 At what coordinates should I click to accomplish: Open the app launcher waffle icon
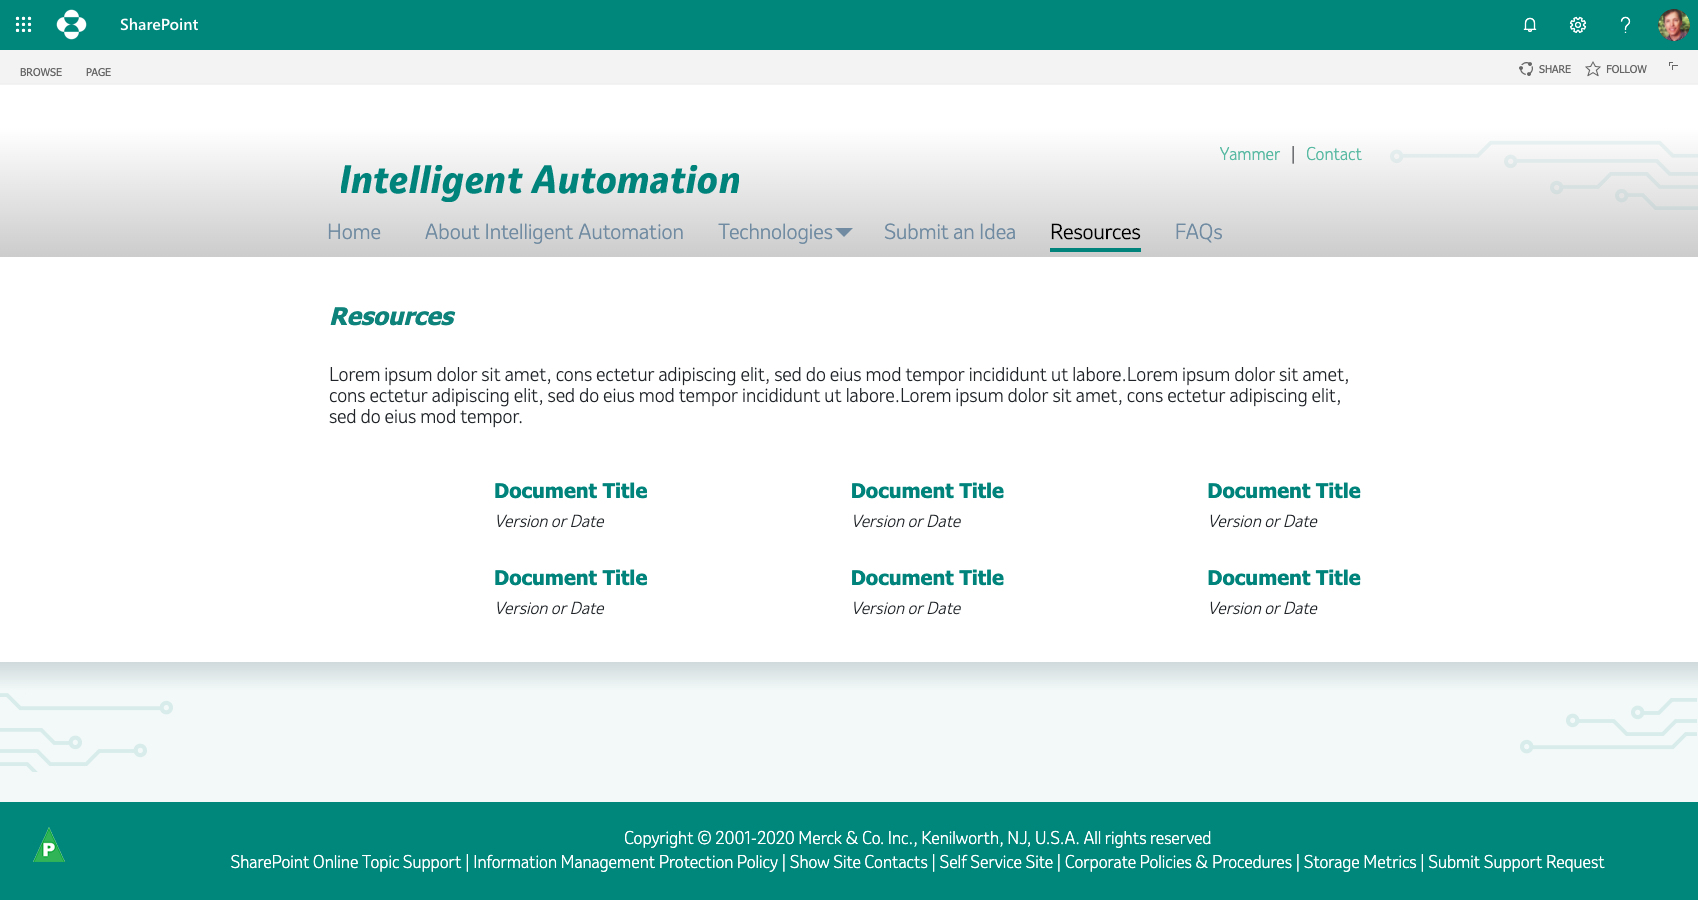coord(24,25)
